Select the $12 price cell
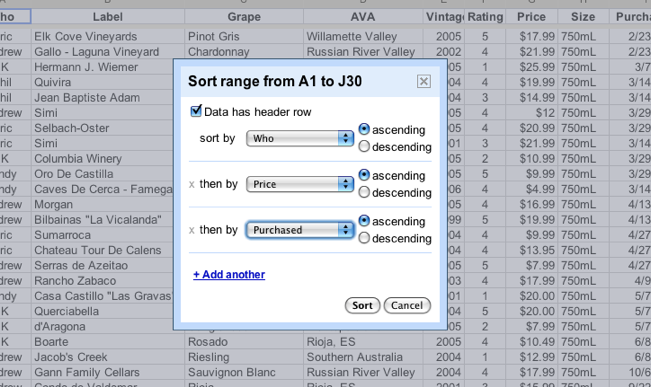Image resolution: width=651 pixels, height=387 pixels. click(531, 113)
